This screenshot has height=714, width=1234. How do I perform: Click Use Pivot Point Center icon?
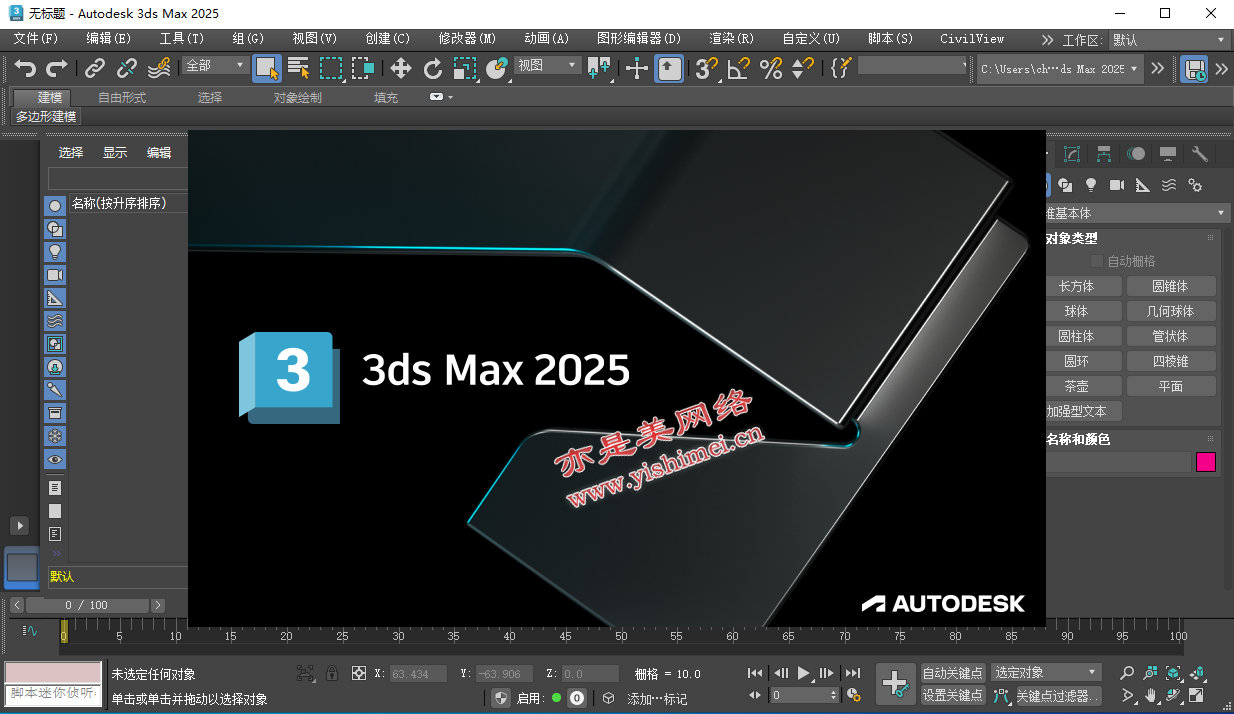[599, 68]
